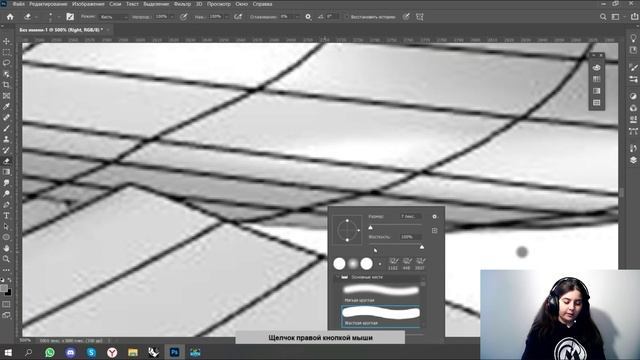Select the Blur tool
The width and height of the screenshot is (640, 360).
click(7, 183)
